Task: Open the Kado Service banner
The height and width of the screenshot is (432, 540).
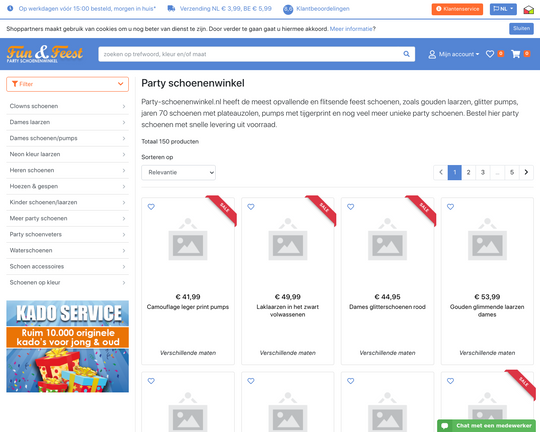Action: pos(68,347)
